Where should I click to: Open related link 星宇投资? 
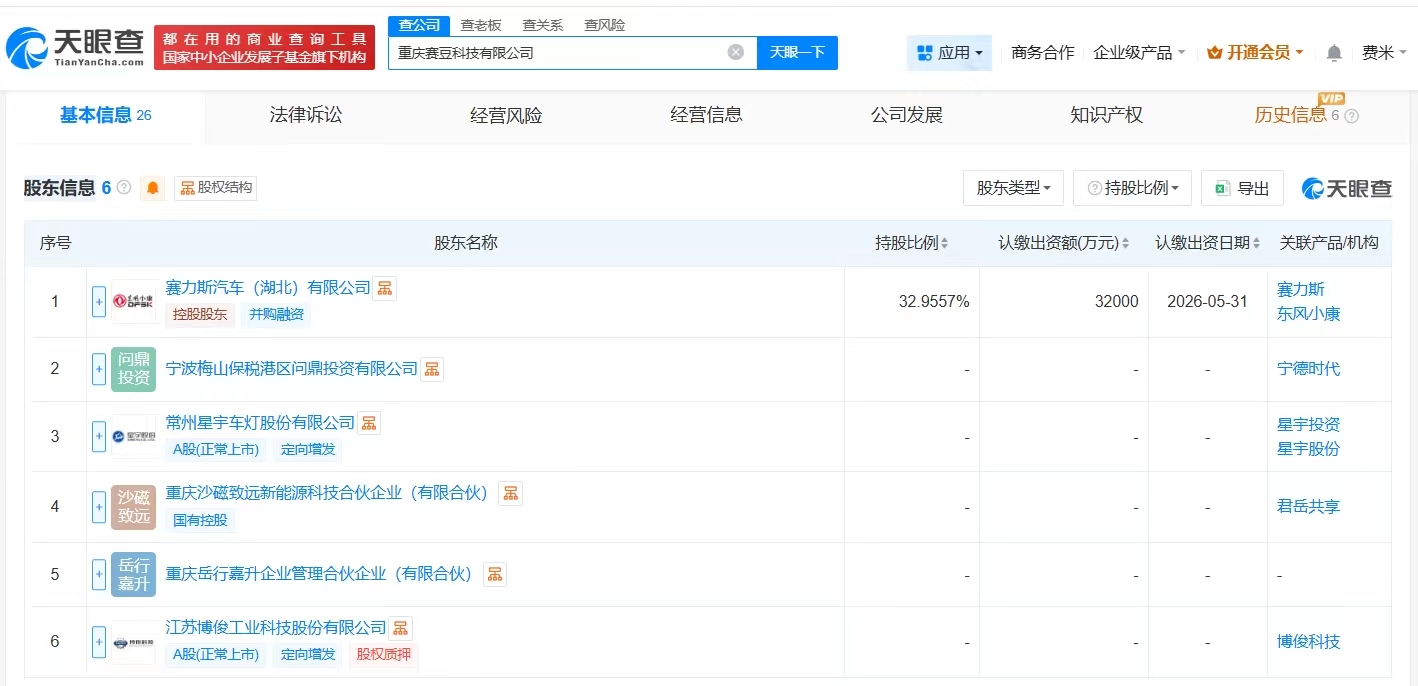click(x=1308, y=425)
